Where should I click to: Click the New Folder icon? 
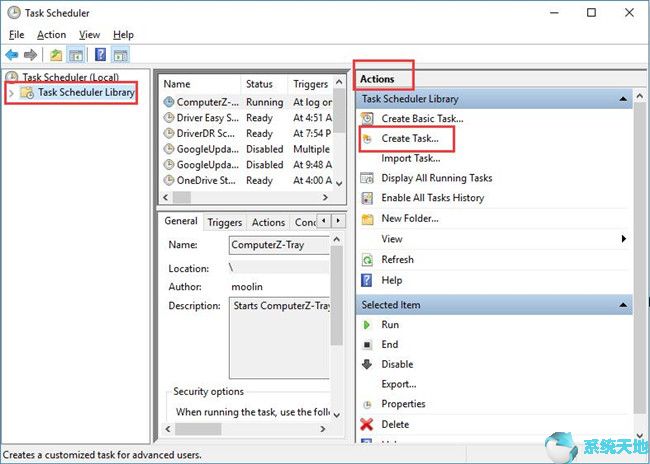pos(367,219)
